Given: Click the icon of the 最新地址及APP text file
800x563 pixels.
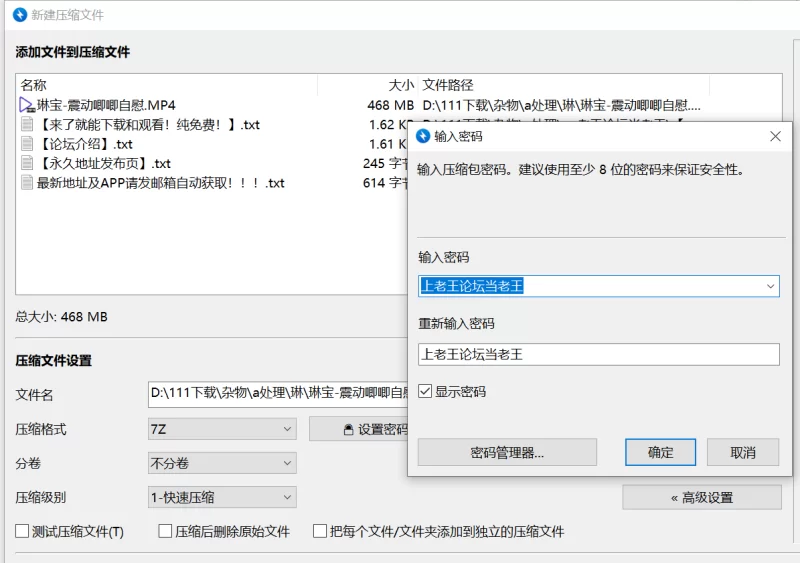Looking at the screenshot, I should click(27, 183).
